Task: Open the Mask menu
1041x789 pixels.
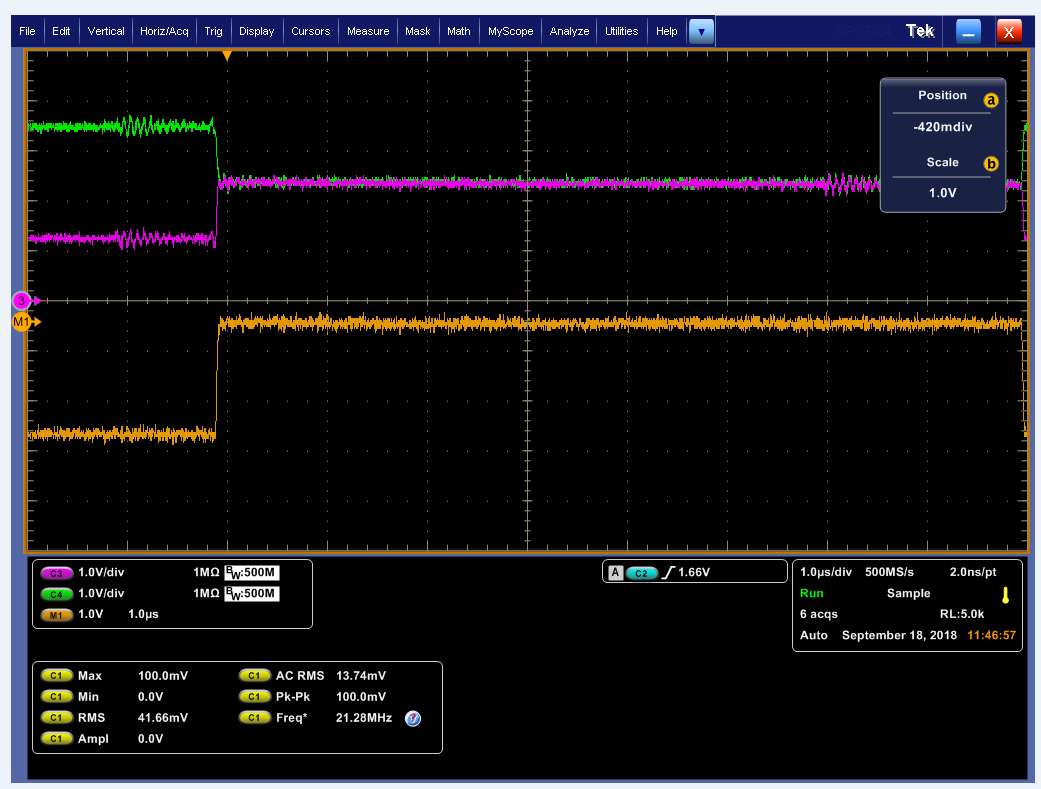Action: point(418,31)
